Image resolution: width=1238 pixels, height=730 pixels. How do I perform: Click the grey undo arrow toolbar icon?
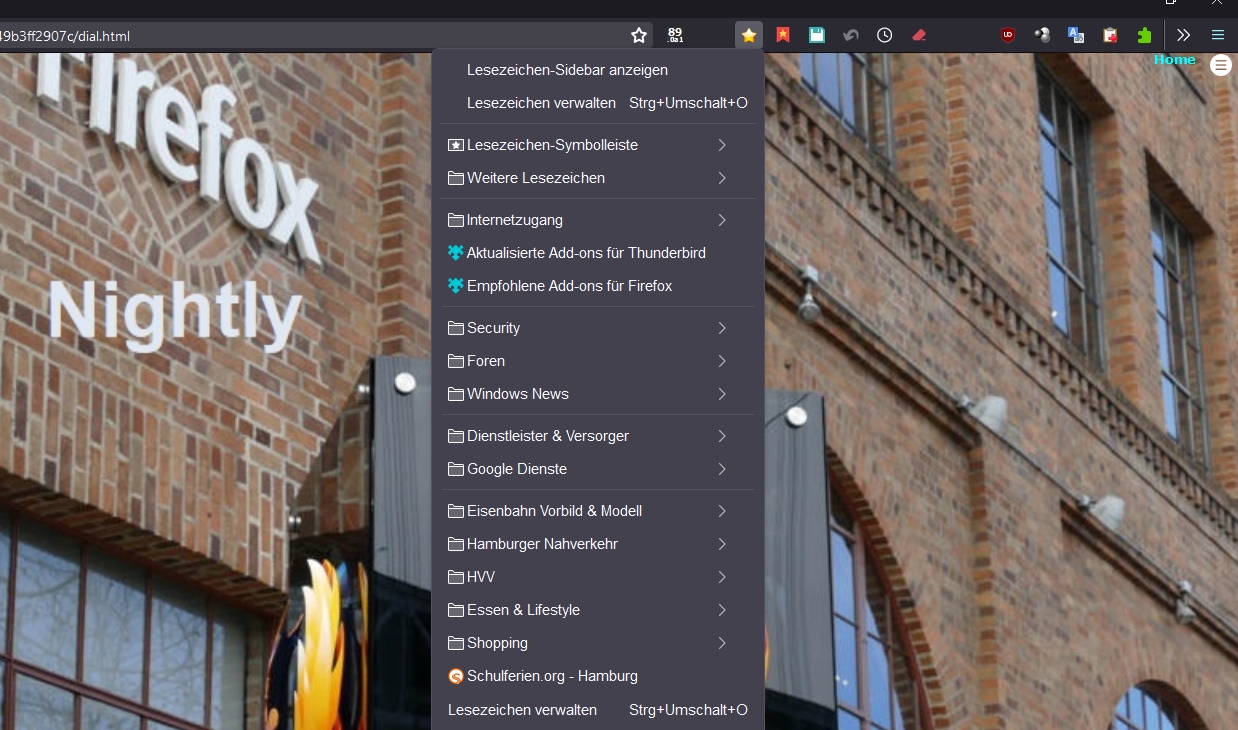point(851,36)
